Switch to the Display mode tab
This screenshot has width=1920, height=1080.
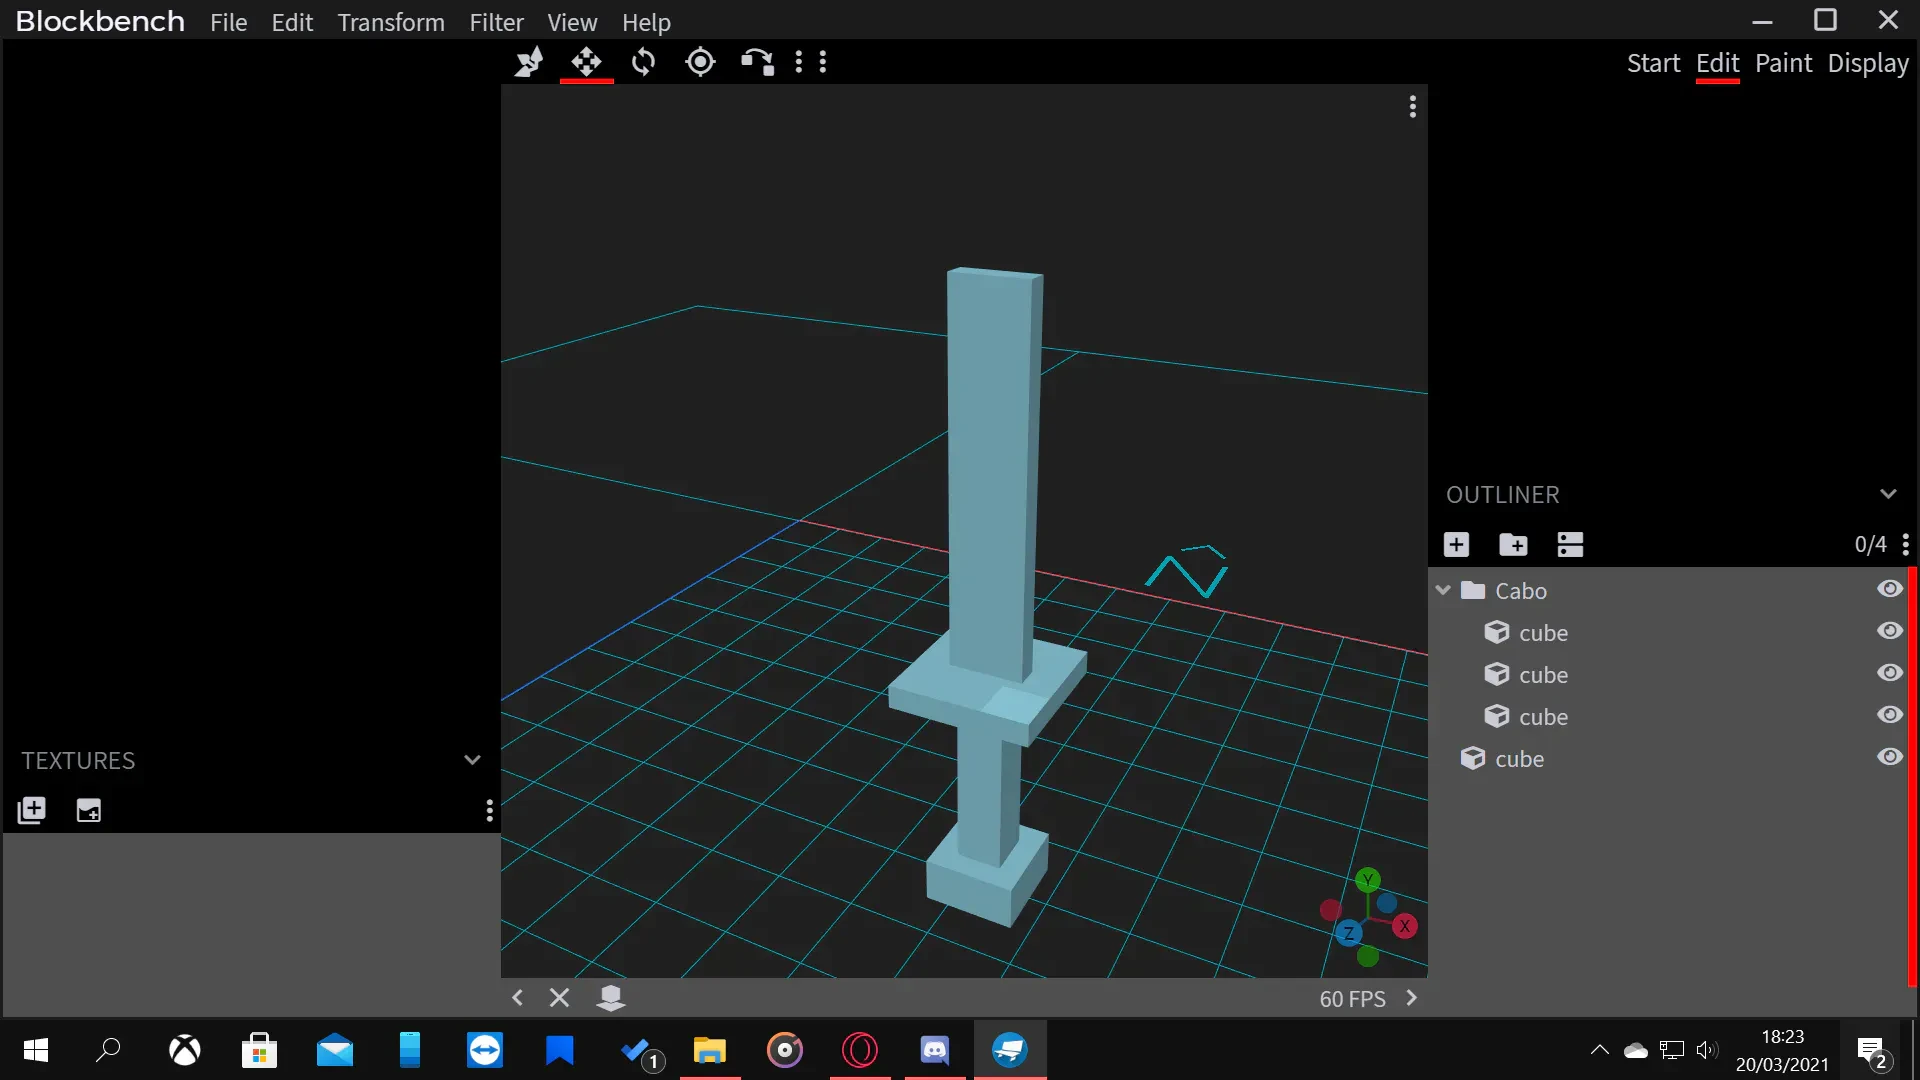(x=1868, y=63)
